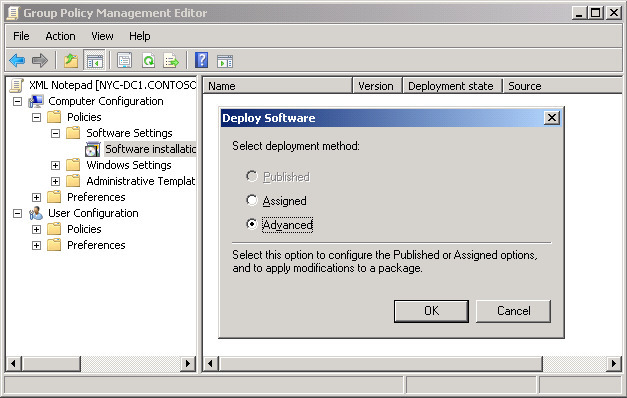Select the Computer Configuration label
The width and height of the screenshot is (627, 398).
pyautogui.click(x=106, y=101)
